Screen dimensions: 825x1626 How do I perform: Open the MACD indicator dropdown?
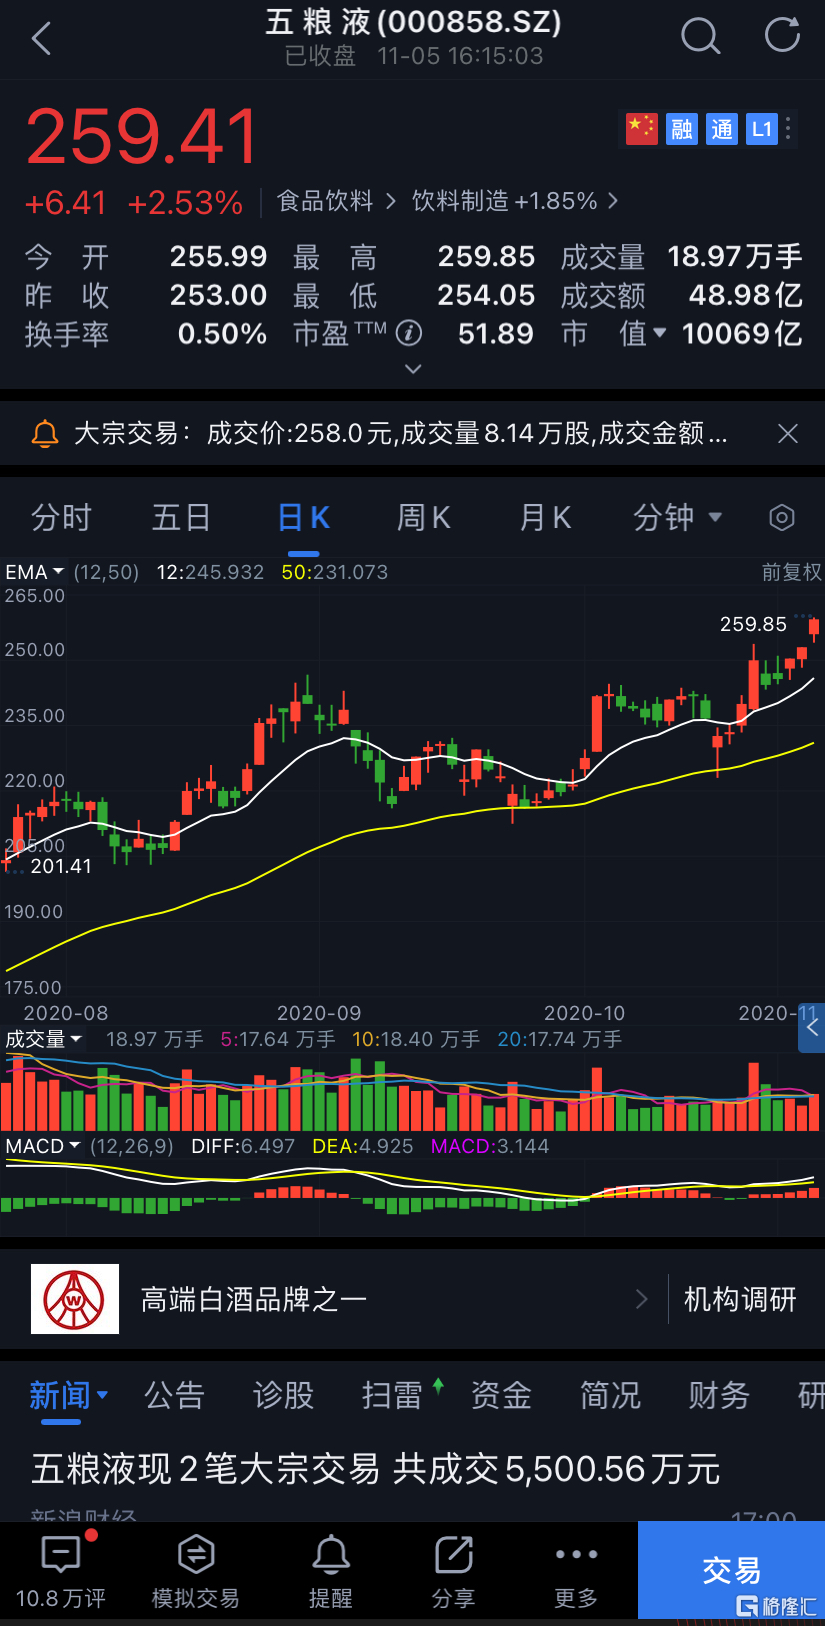pos(43,1146)
